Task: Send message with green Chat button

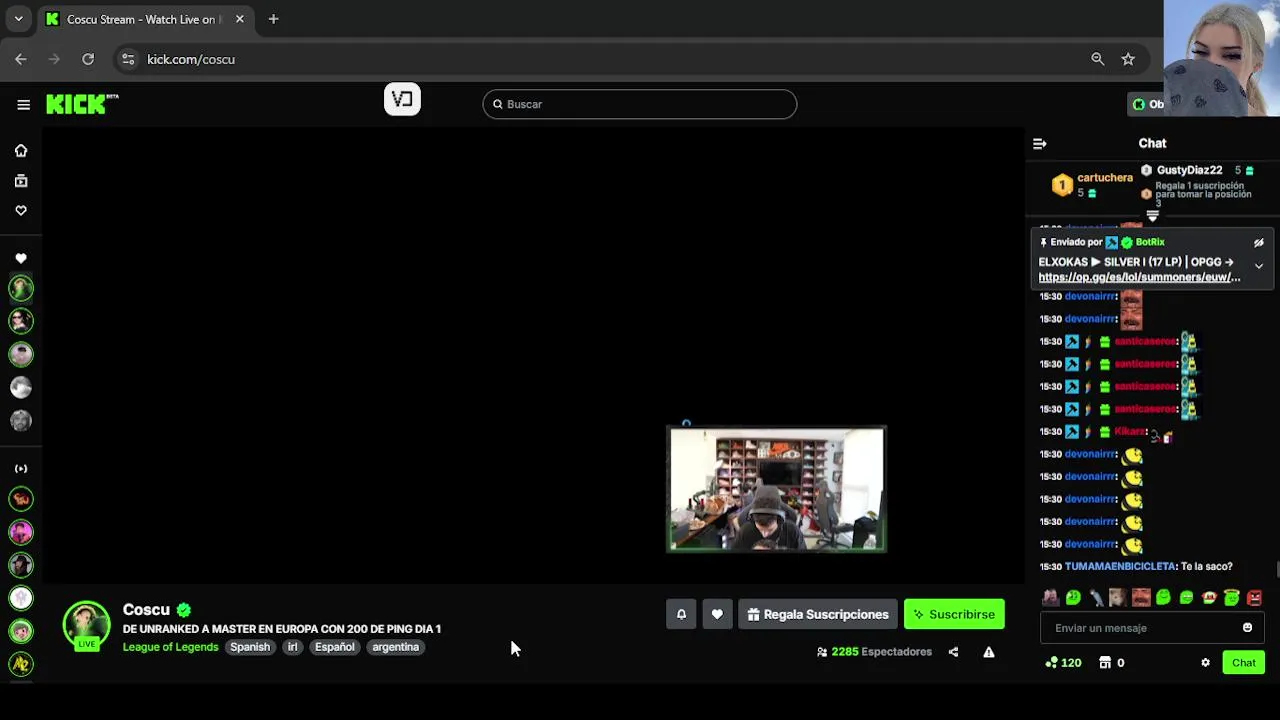Action: click(x=1243, y=663)
